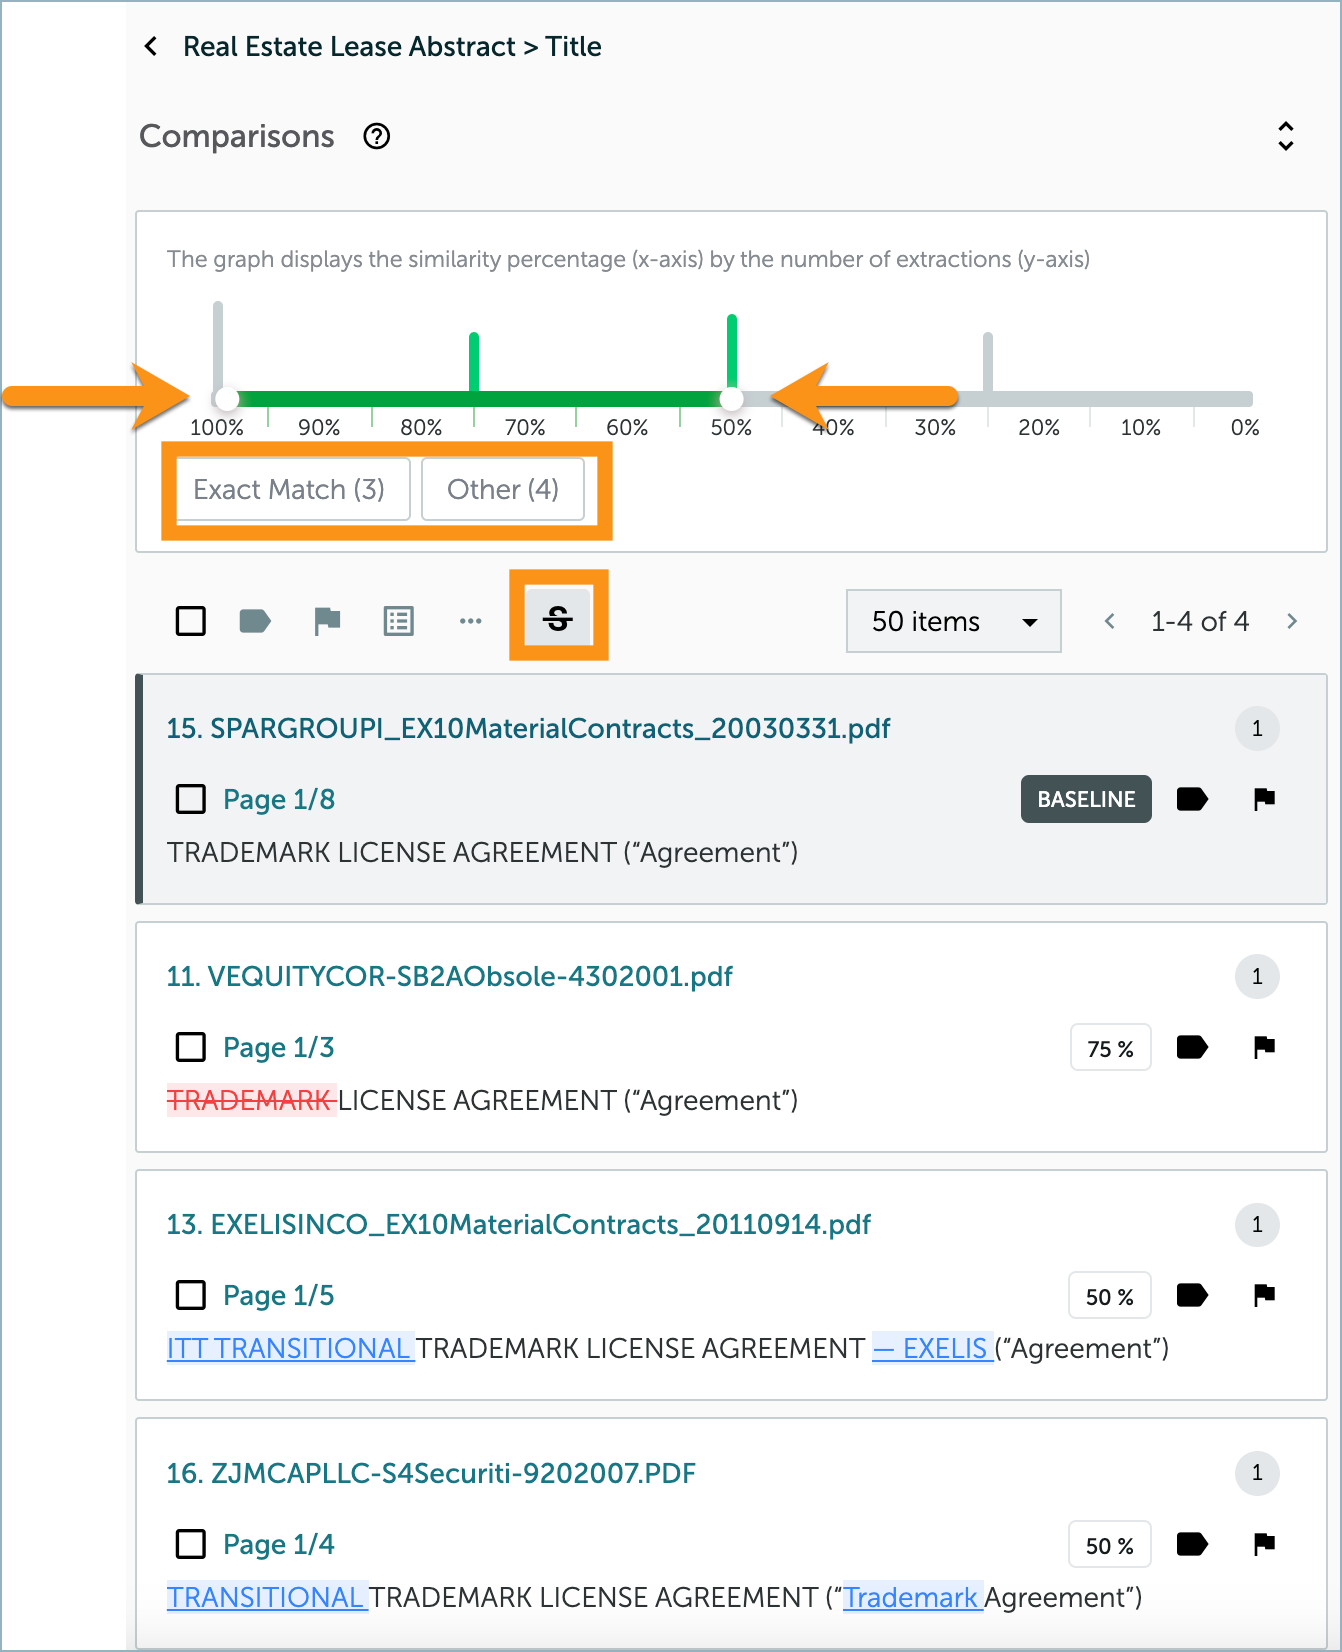The height and width of the screenshot is (1652, 1342).
Task: Tag the EXELISINCO extraction
Action: click(1192, 1295)
